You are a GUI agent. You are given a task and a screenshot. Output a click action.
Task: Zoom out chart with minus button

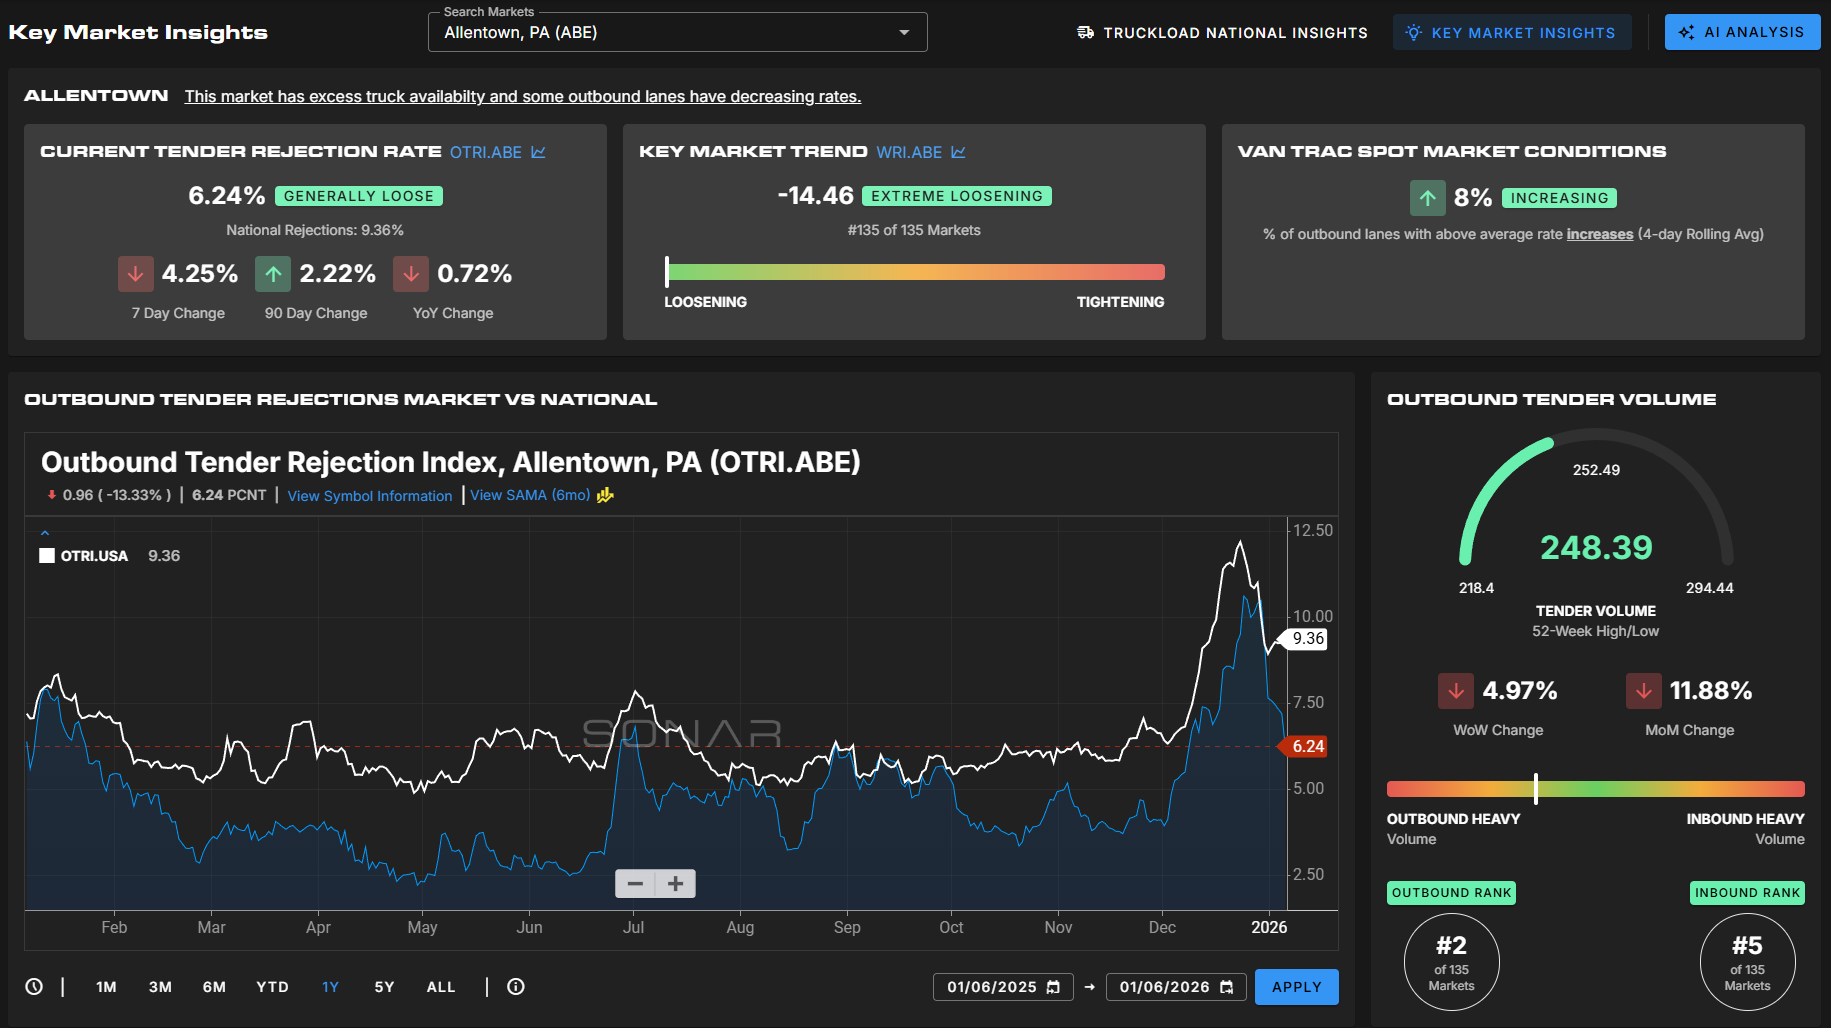click(635, 884)
